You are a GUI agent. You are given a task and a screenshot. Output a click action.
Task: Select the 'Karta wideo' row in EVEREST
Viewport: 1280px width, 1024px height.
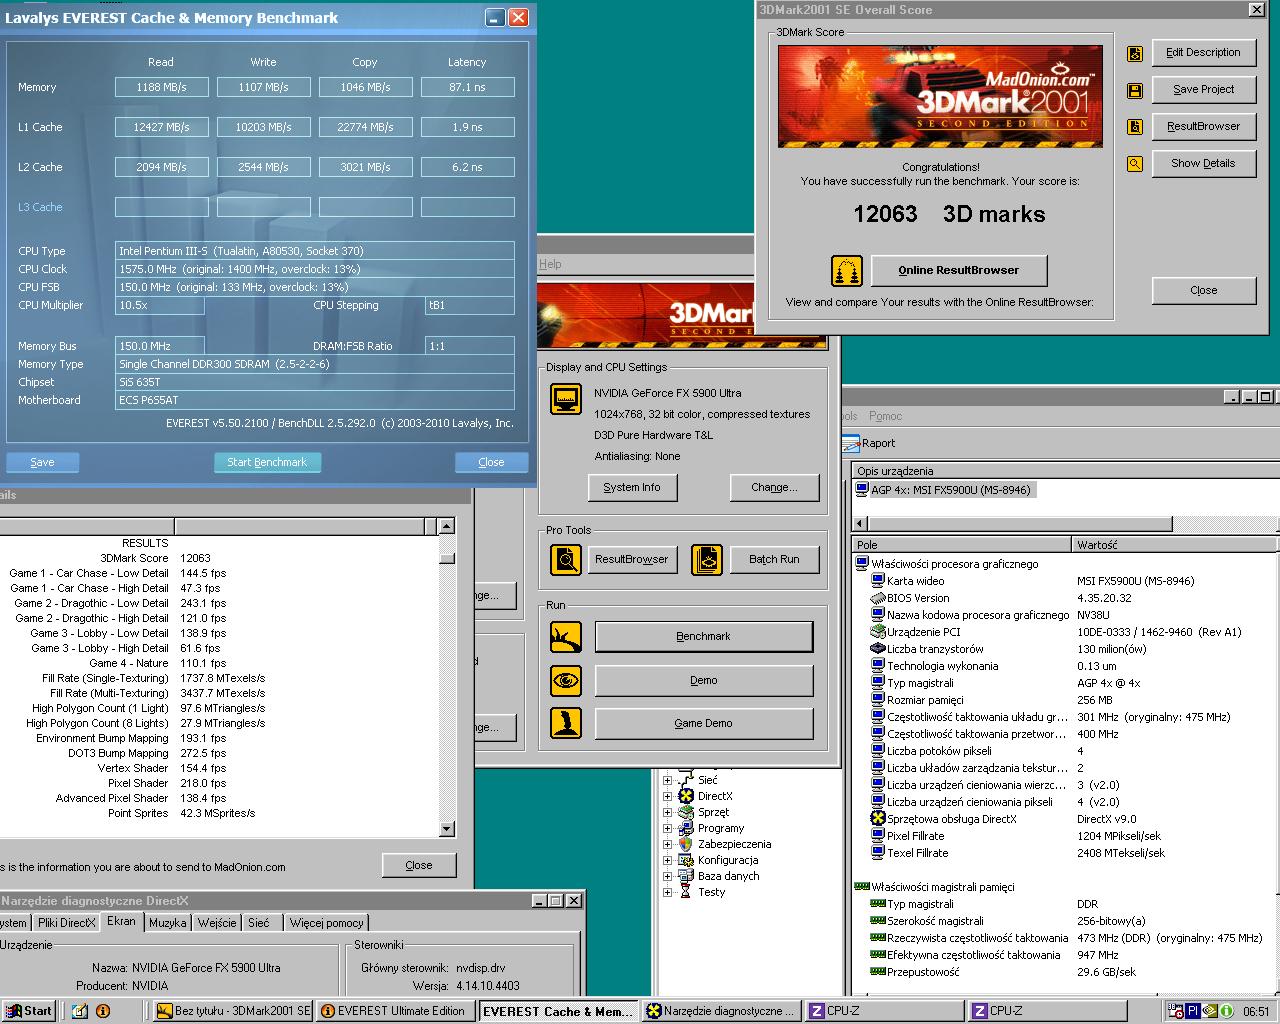tap(1066, 581)
